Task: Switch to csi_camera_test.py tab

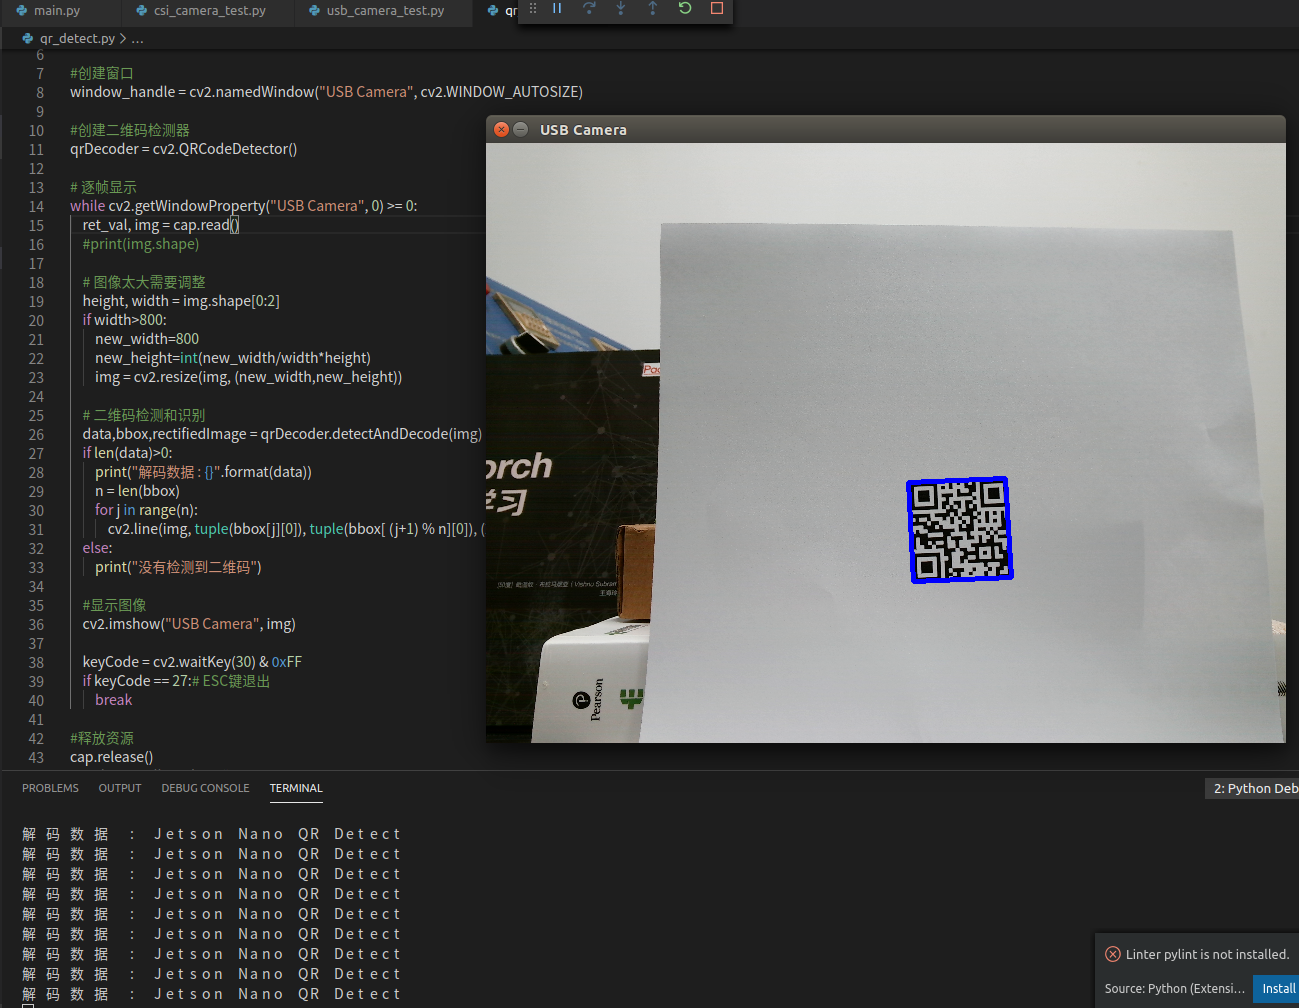Action: (210, 10)
